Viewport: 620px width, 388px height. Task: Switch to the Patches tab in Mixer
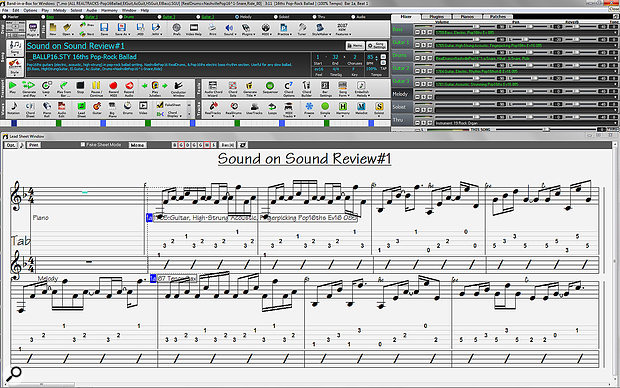pos(497,17)
